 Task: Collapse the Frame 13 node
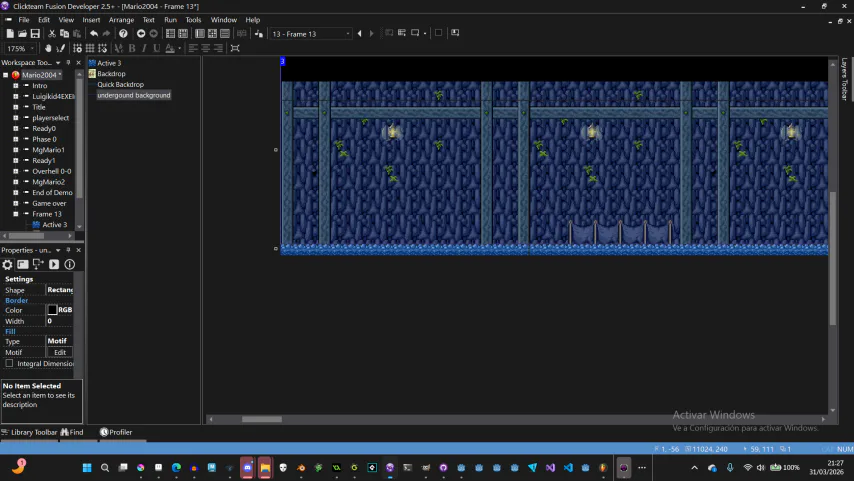coord(16,214)
